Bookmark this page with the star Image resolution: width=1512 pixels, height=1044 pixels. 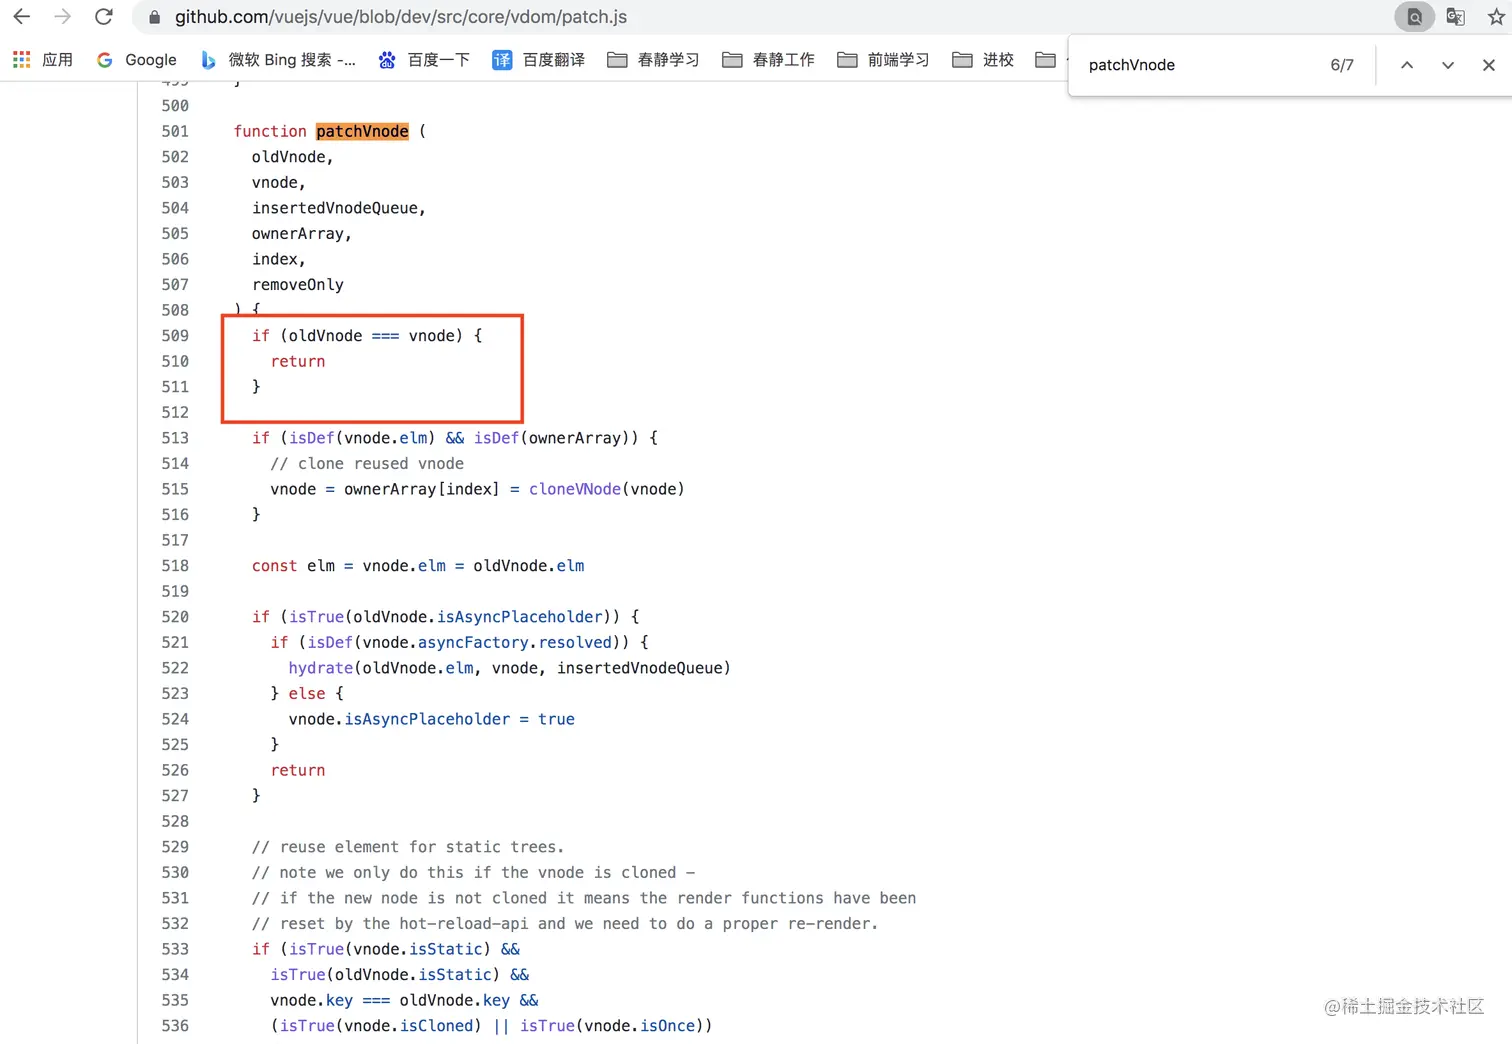(1497, 17)
